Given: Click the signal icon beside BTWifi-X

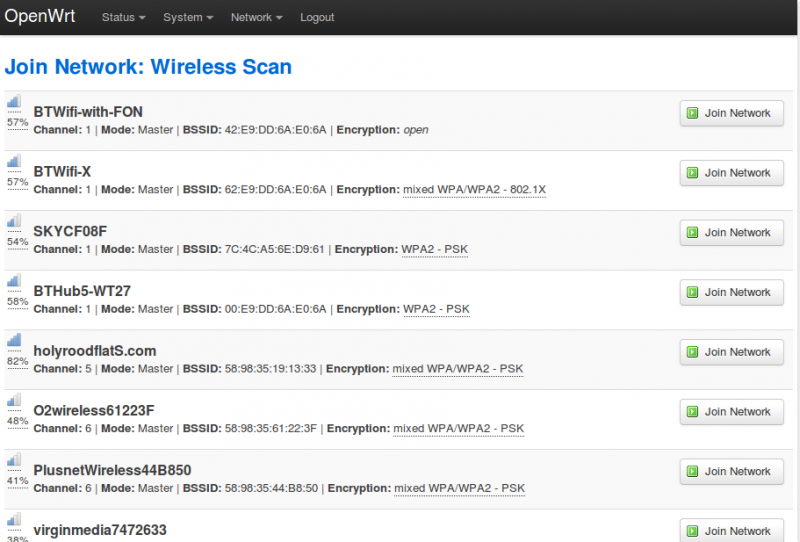Looking at the screenshot, I should coord(14,162).
